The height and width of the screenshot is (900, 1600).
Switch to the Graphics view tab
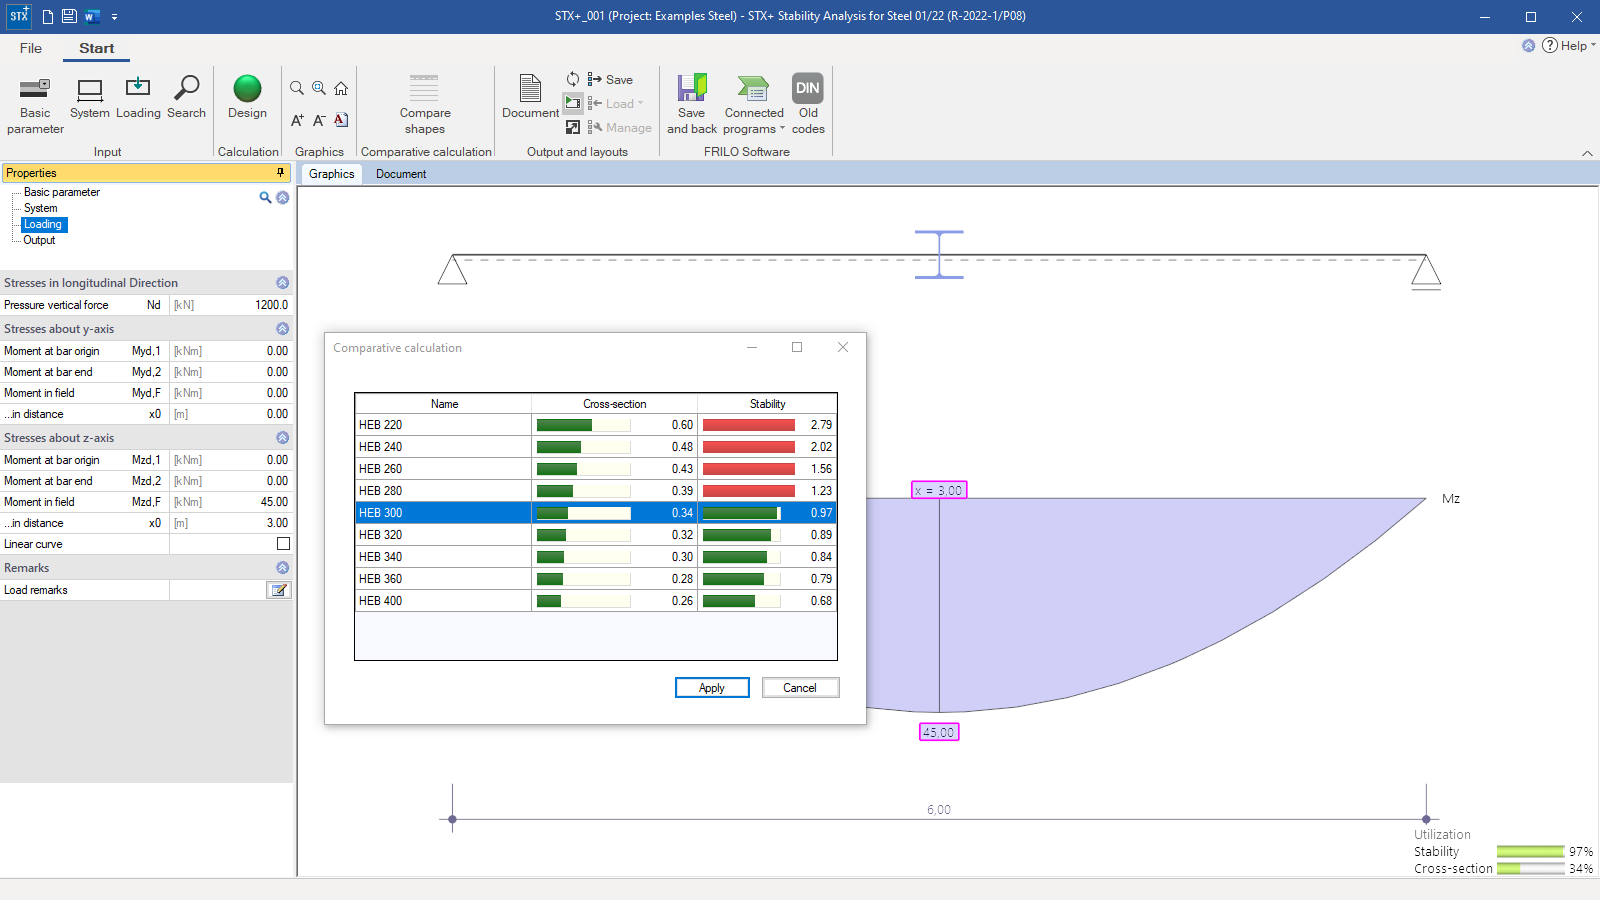tap(331, 174)
